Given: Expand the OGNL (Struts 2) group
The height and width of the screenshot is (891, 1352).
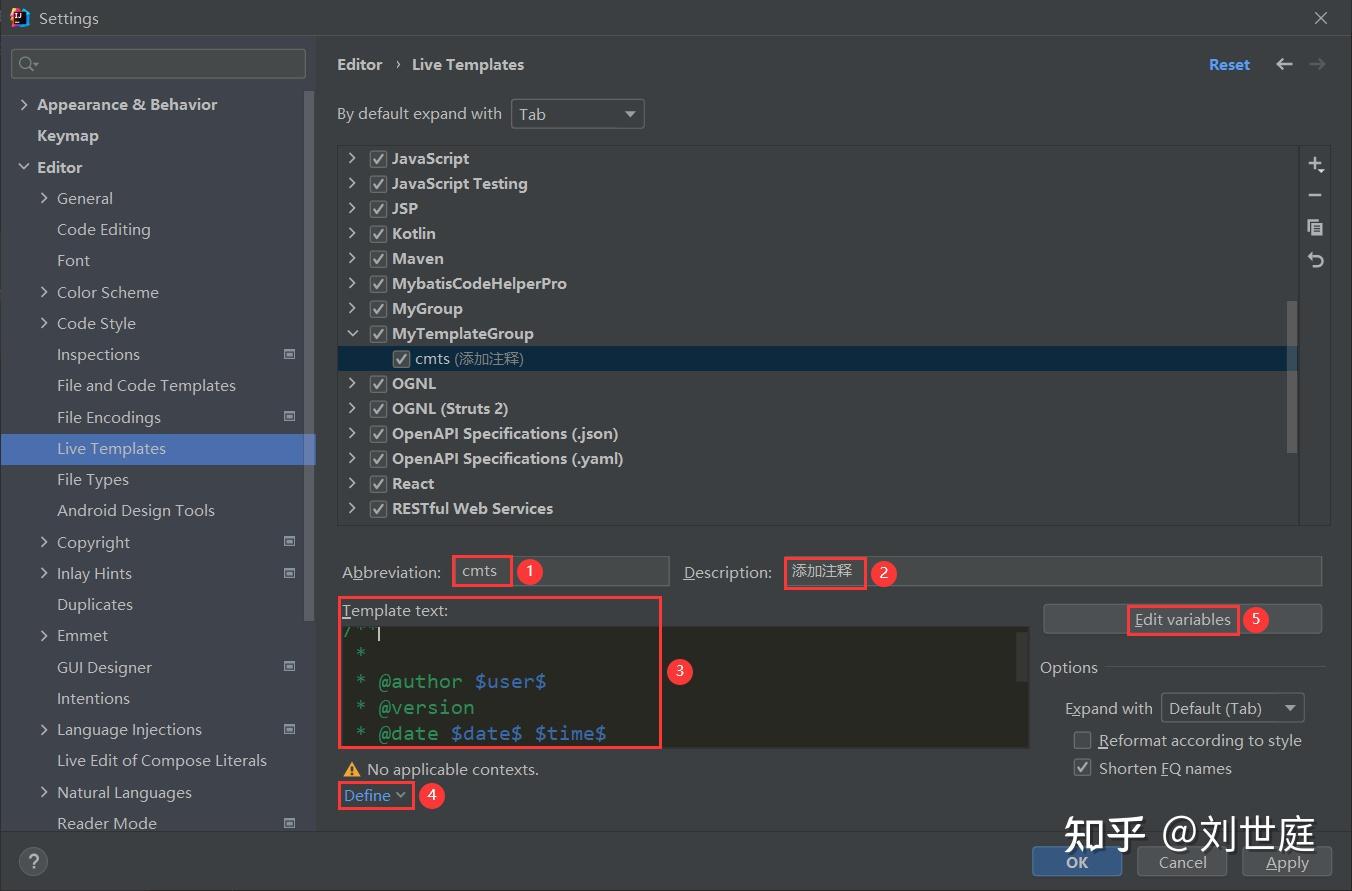Looking at the screenshot, I should click(352, 409).
